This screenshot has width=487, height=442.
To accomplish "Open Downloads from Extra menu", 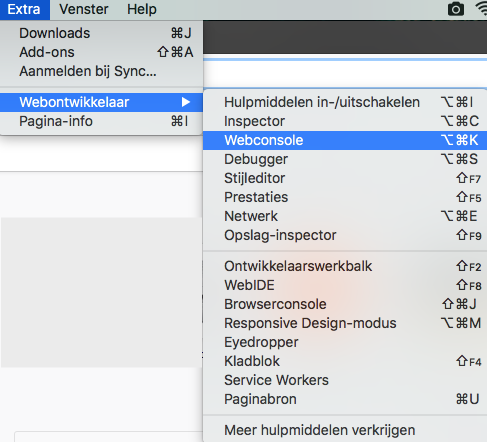I will click(101, 33).
